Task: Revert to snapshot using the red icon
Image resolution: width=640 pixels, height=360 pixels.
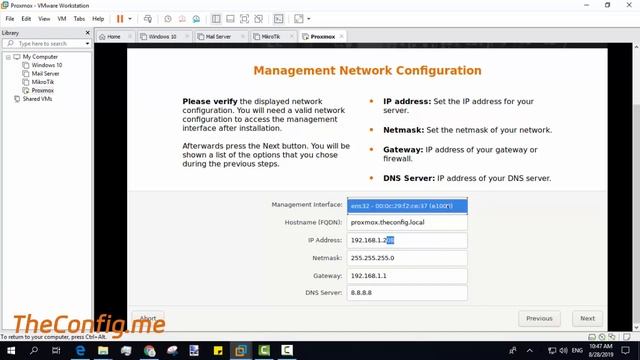Action: (x=182, y=19)
